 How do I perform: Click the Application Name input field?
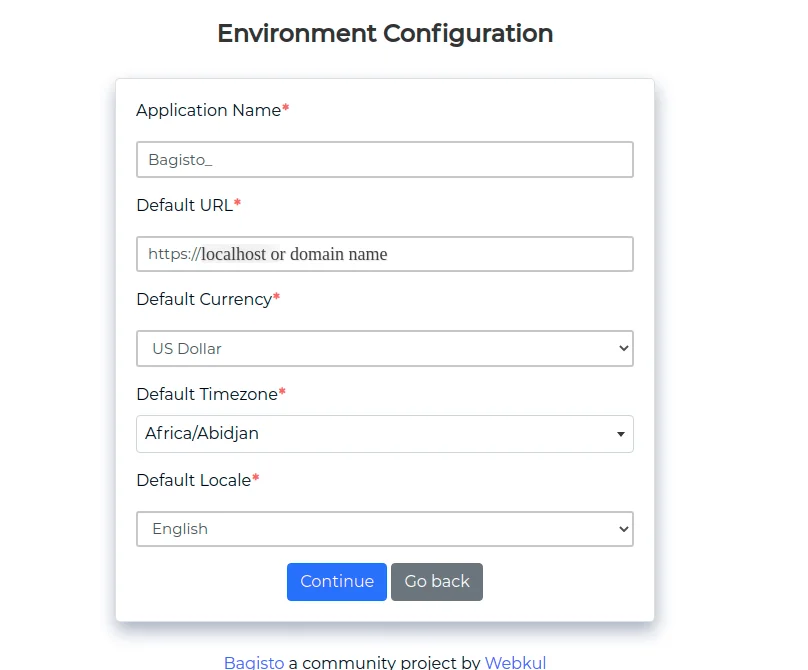click(x=384, y=160)
